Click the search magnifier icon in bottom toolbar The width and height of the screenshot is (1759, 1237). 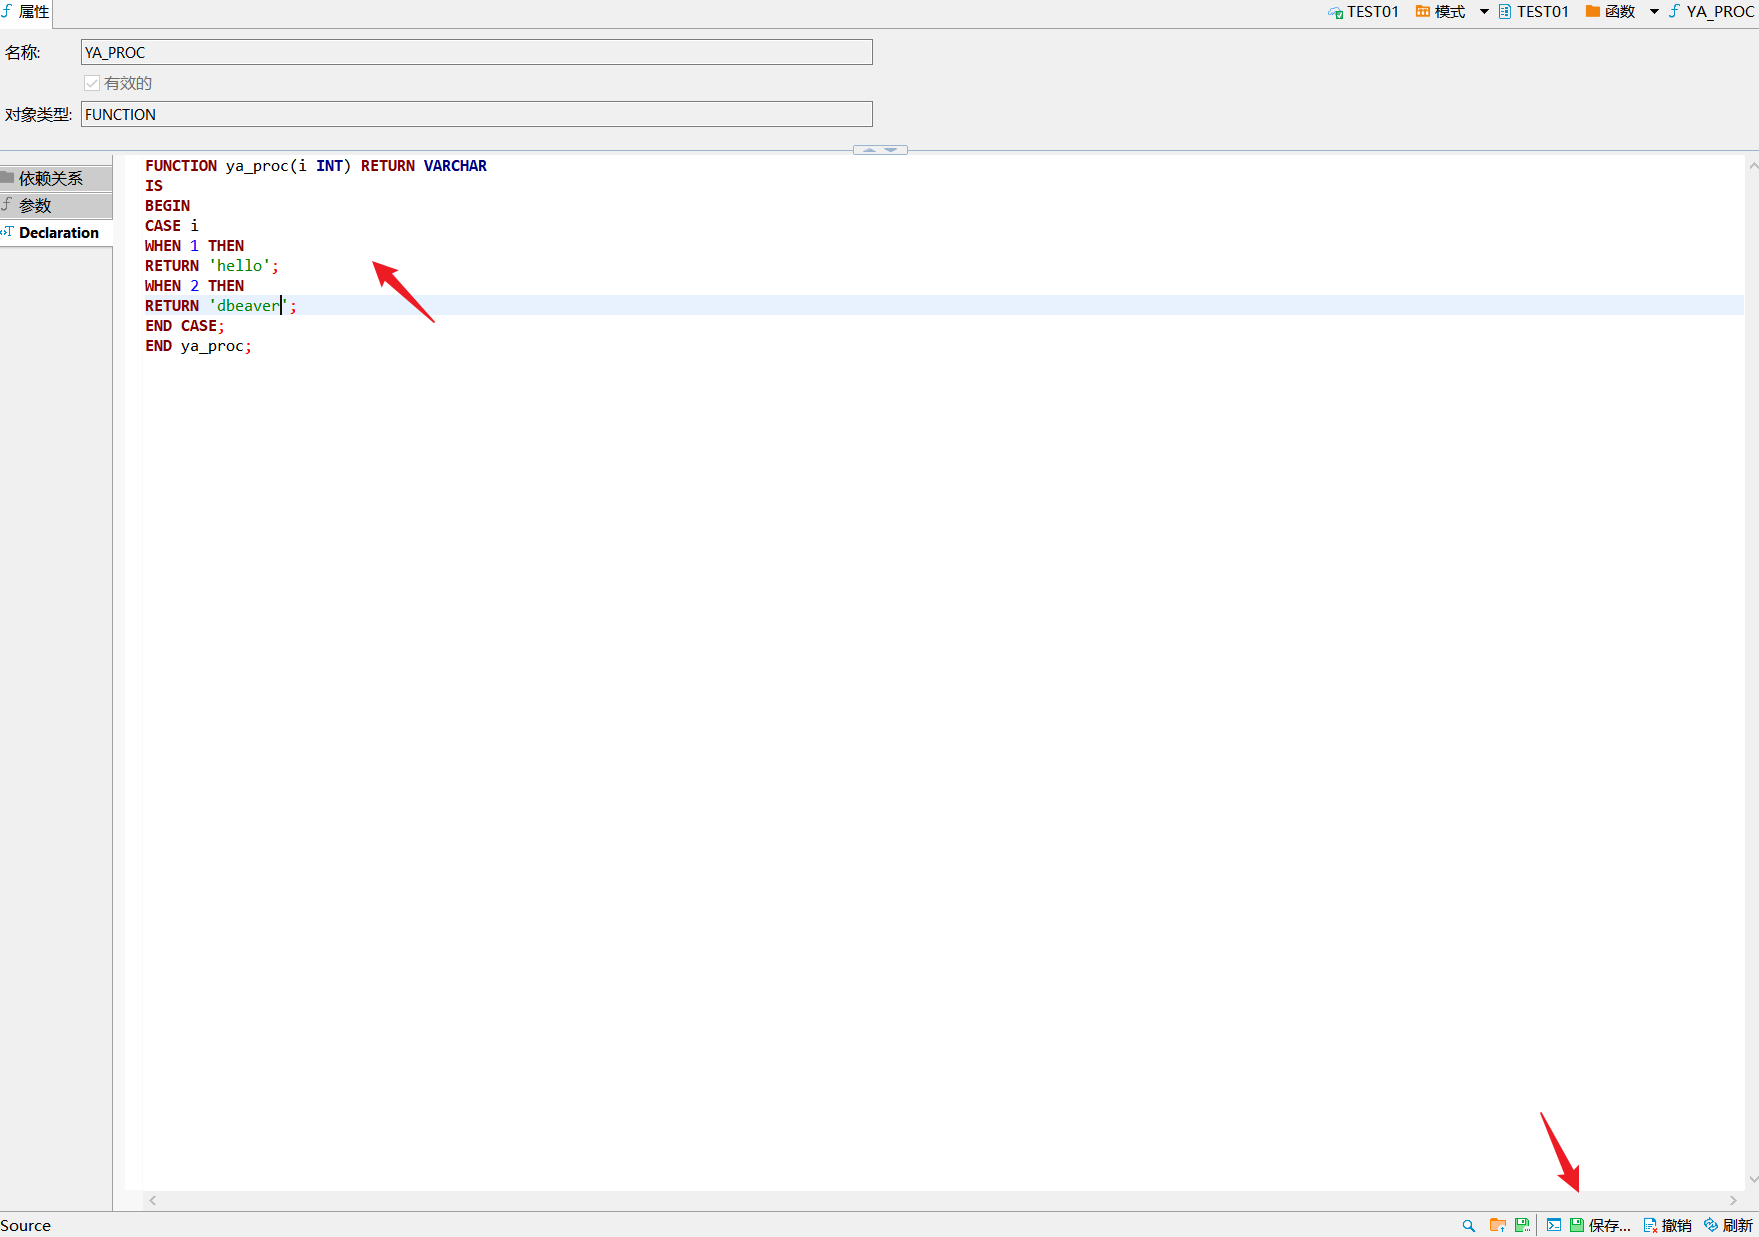point(1468,1225)
